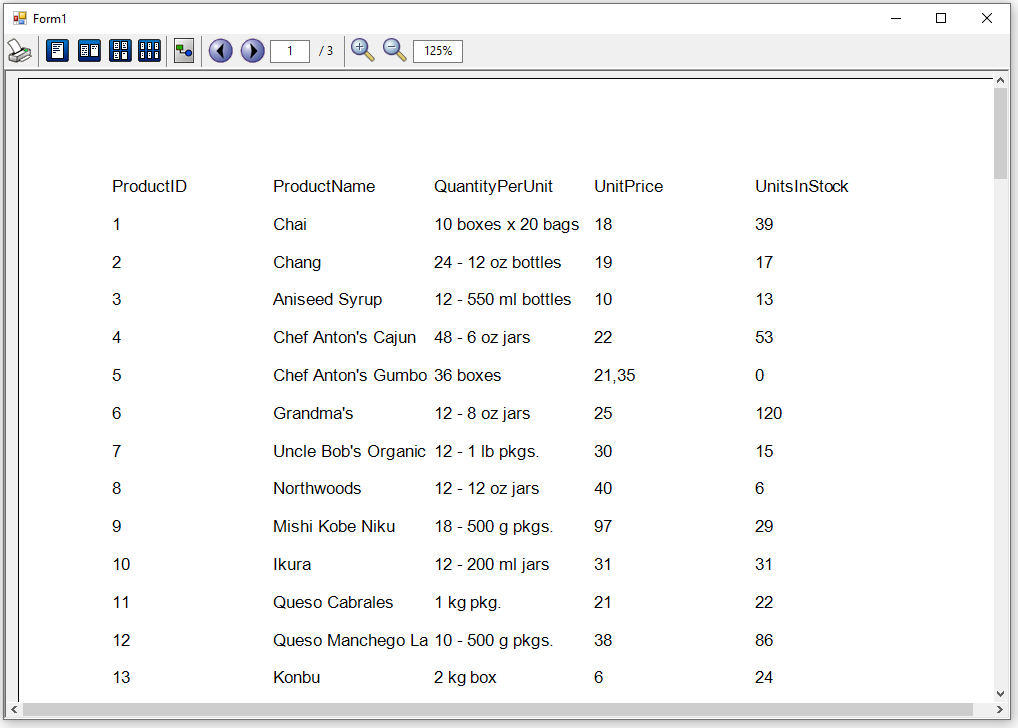
Task: Switch to four-page view layout
Action: tap(120, 51)
